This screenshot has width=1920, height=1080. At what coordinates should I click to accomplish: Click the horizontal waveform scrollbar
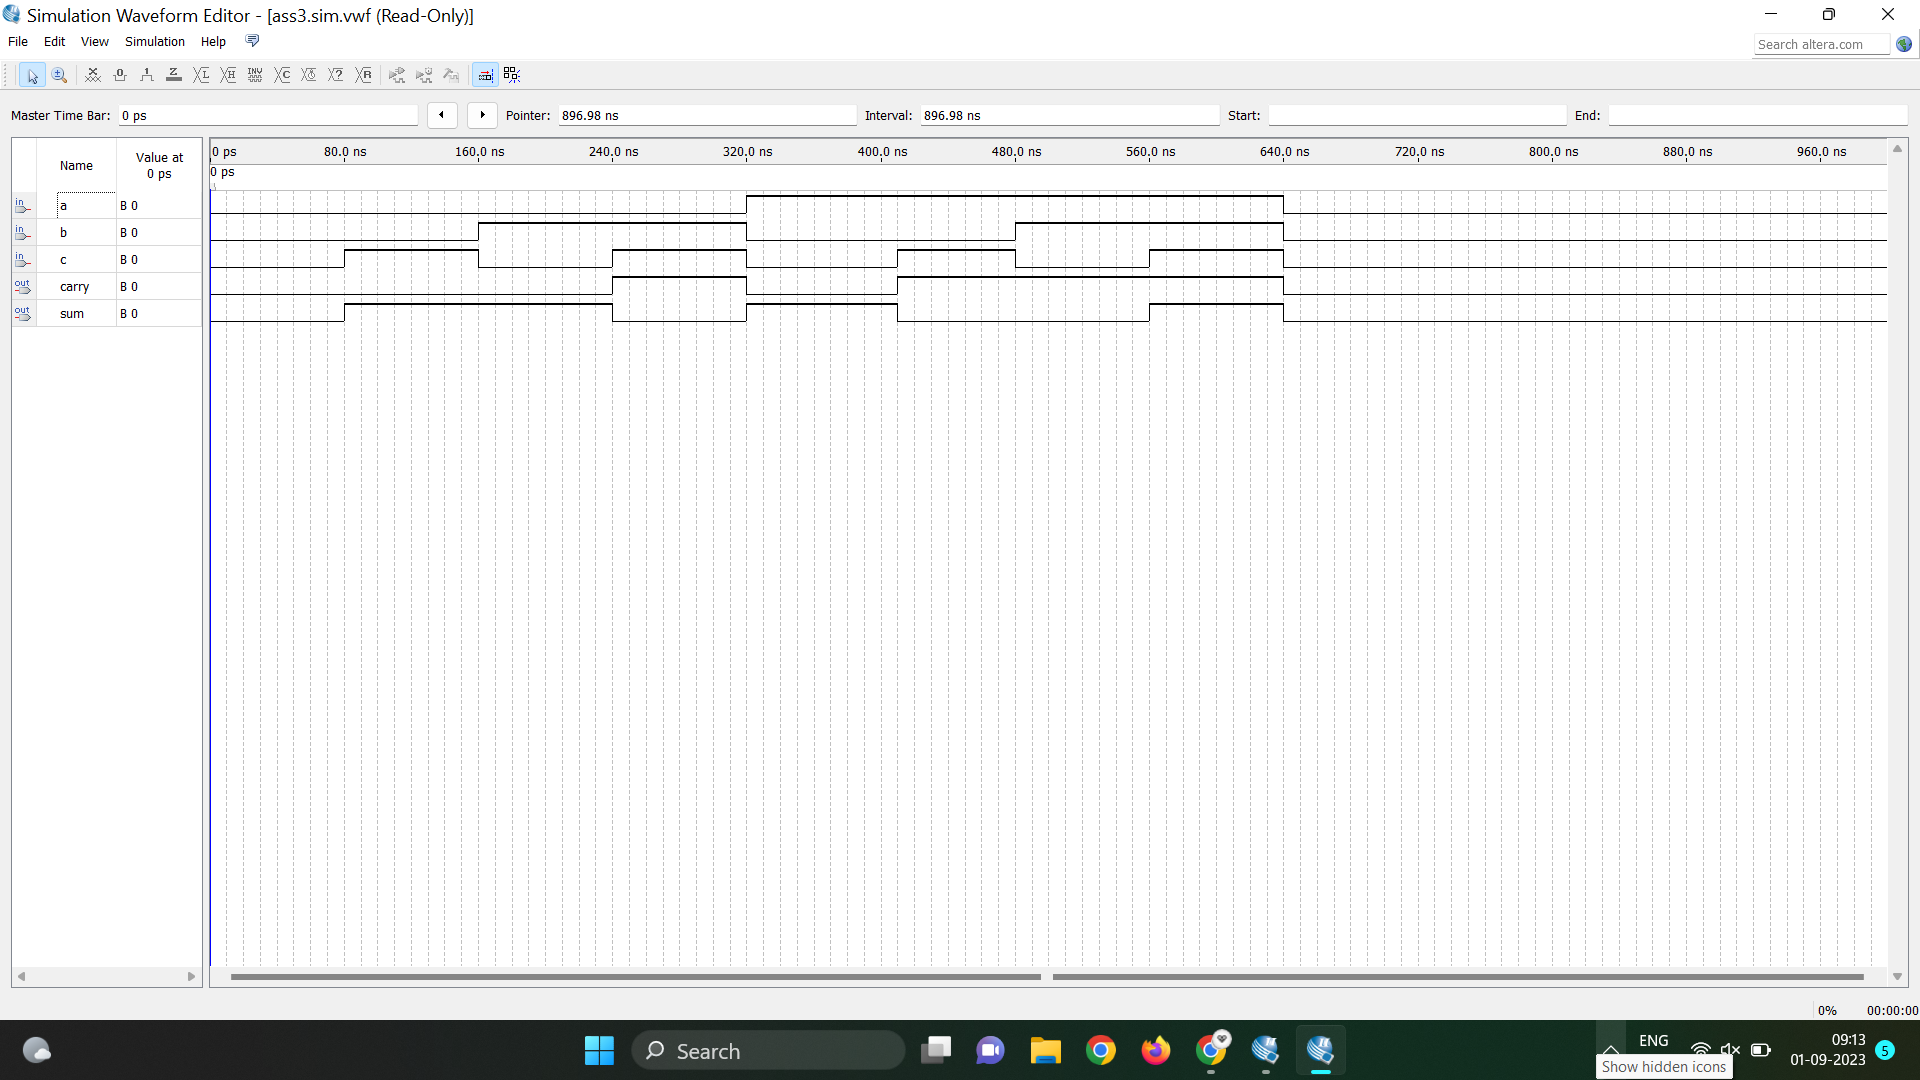click(x=635, y=977)
